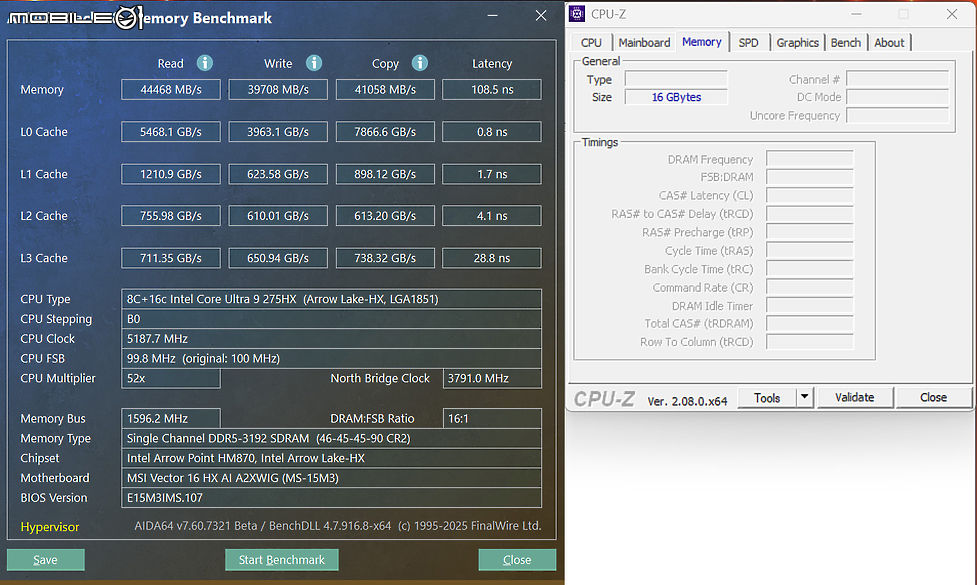Viewport: 977px width, 585px height.
Task: Open the About tab in CPU-Z
Action: pyautogui.click(x=889, y=42)
